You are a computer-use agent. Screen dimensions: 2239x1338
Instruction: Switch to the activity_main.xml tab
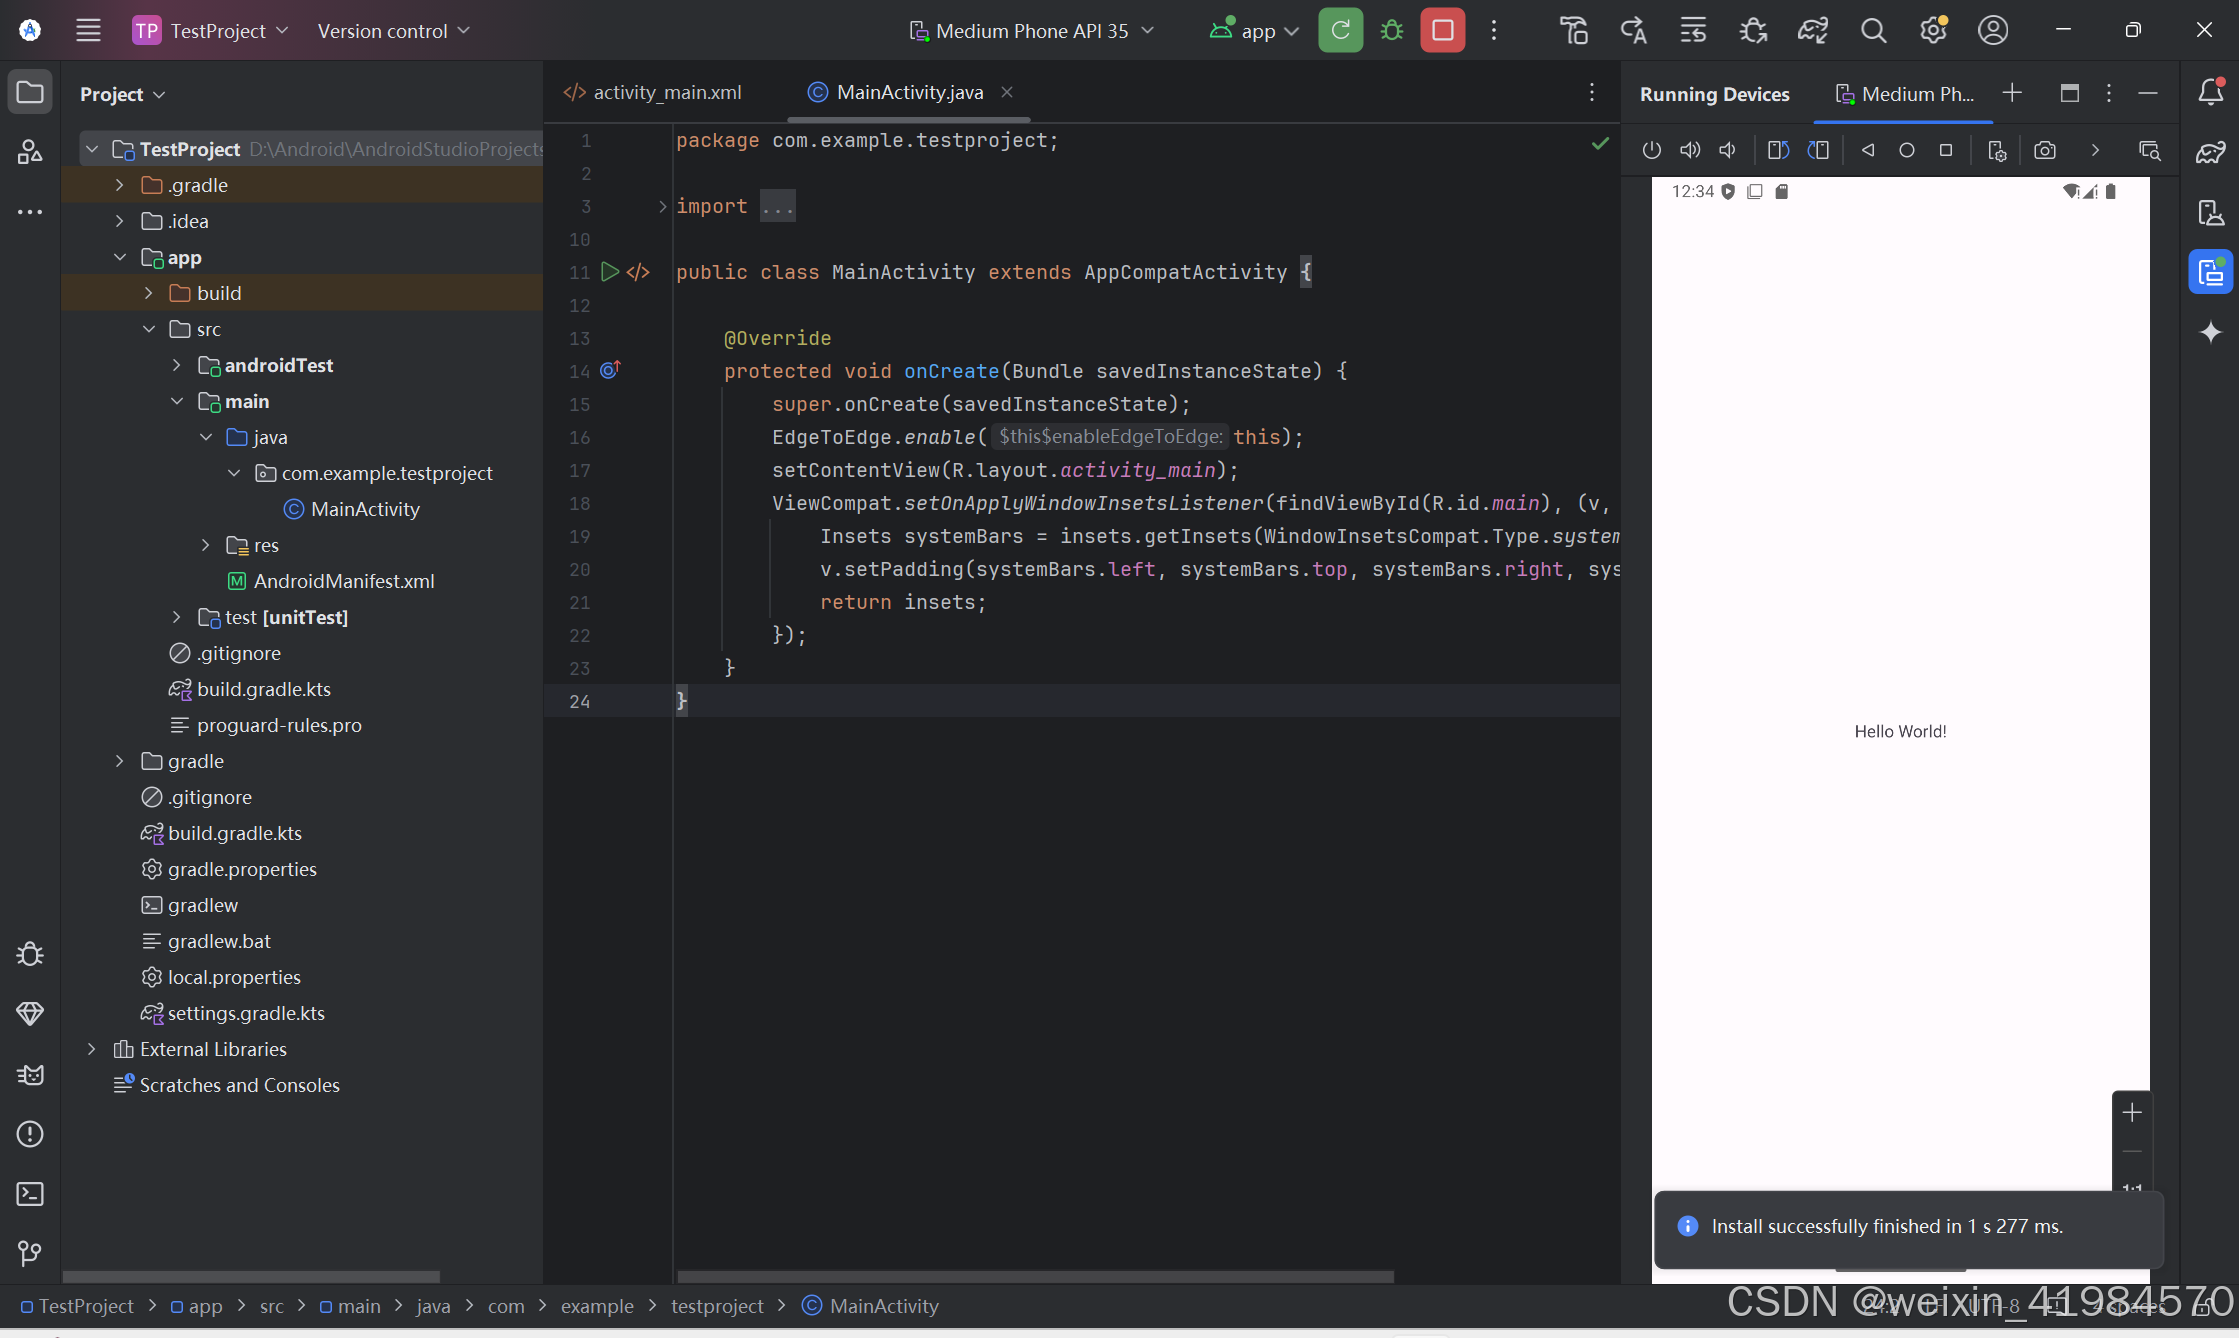(x=667, y=92)
